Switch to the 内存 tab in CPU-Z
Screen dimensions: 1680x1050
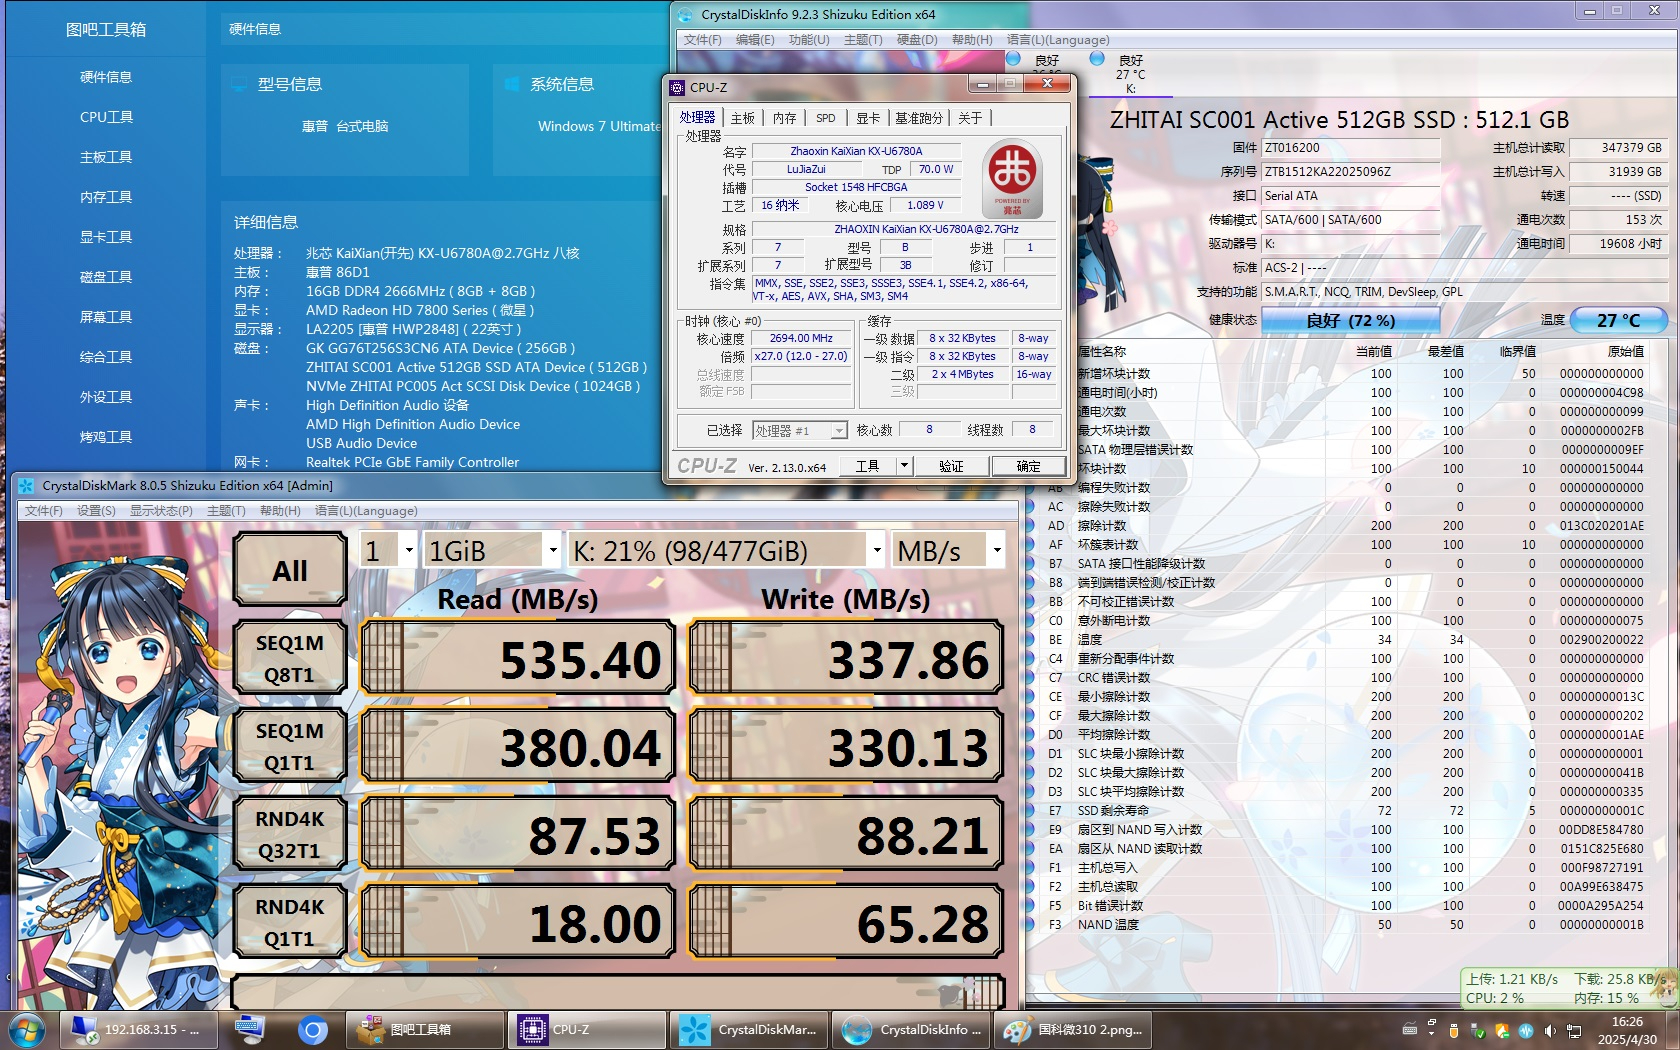[x=785, y=118]
